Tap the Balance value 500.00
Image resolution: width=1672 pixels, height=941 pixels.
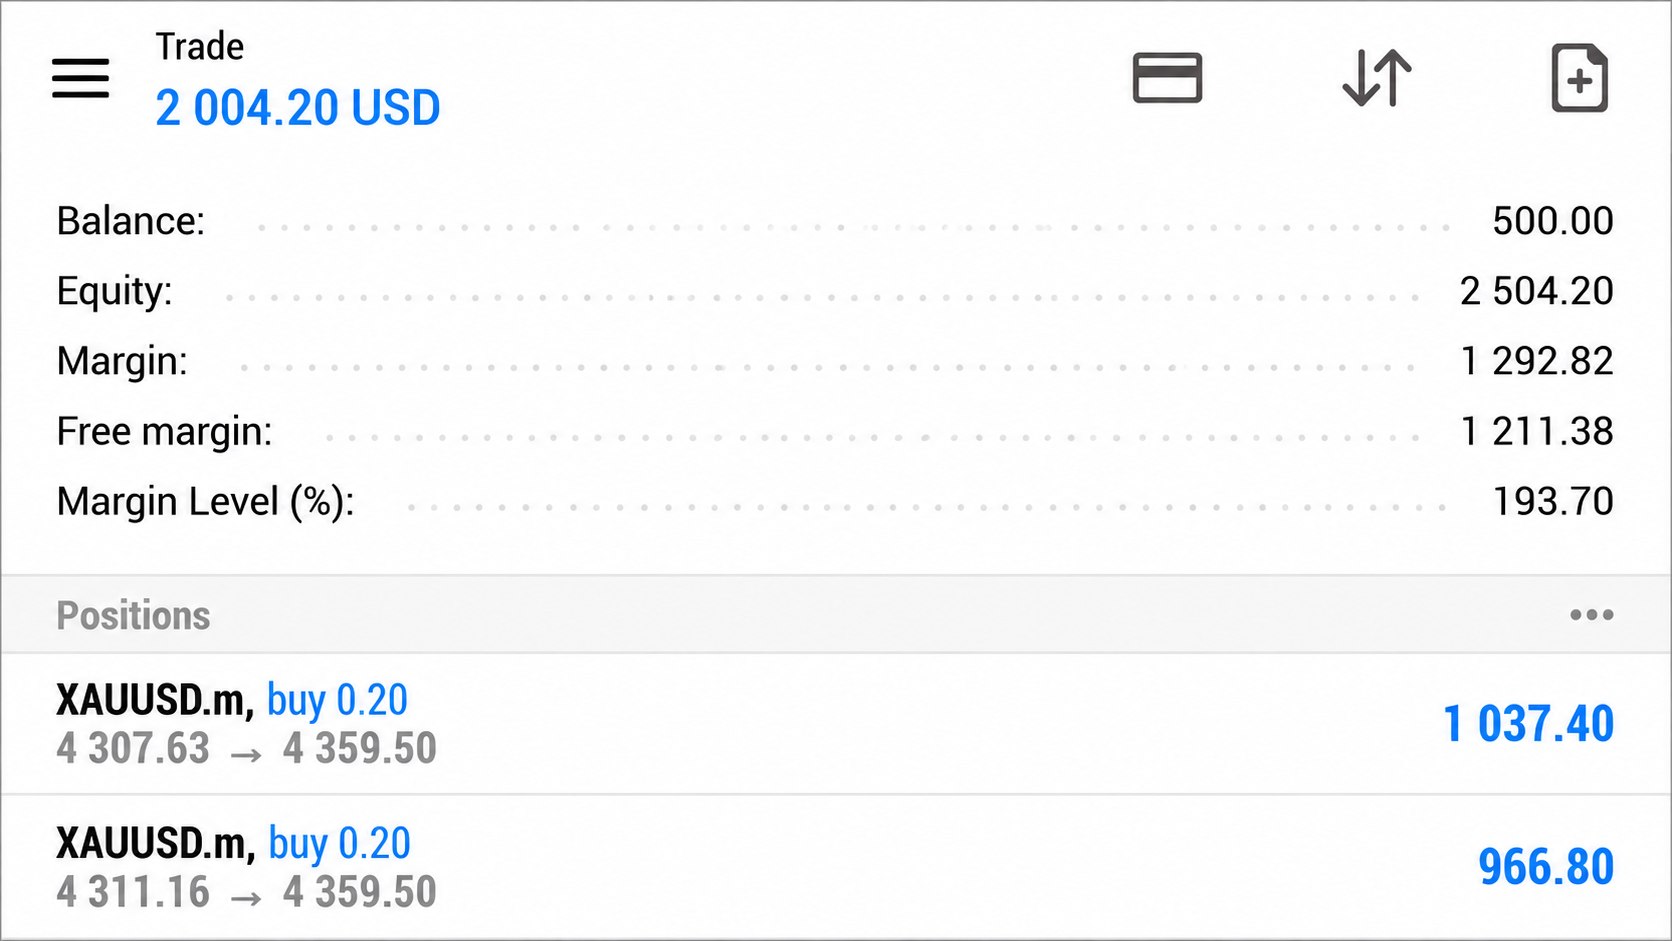click(1553, 221)
